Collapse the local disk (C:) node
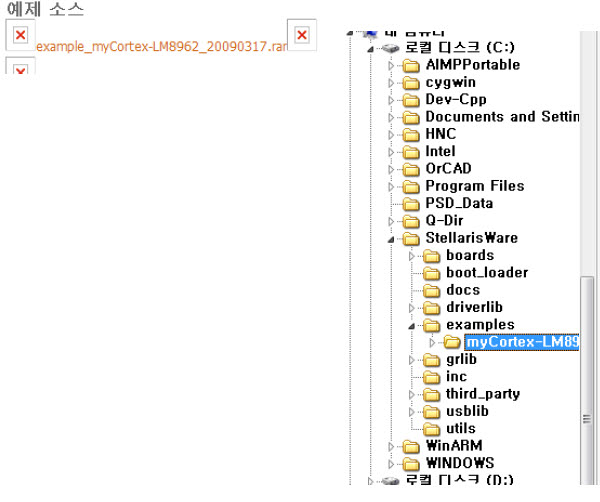Viewport: 600px width, 502px height. click(x=370, y=49)
